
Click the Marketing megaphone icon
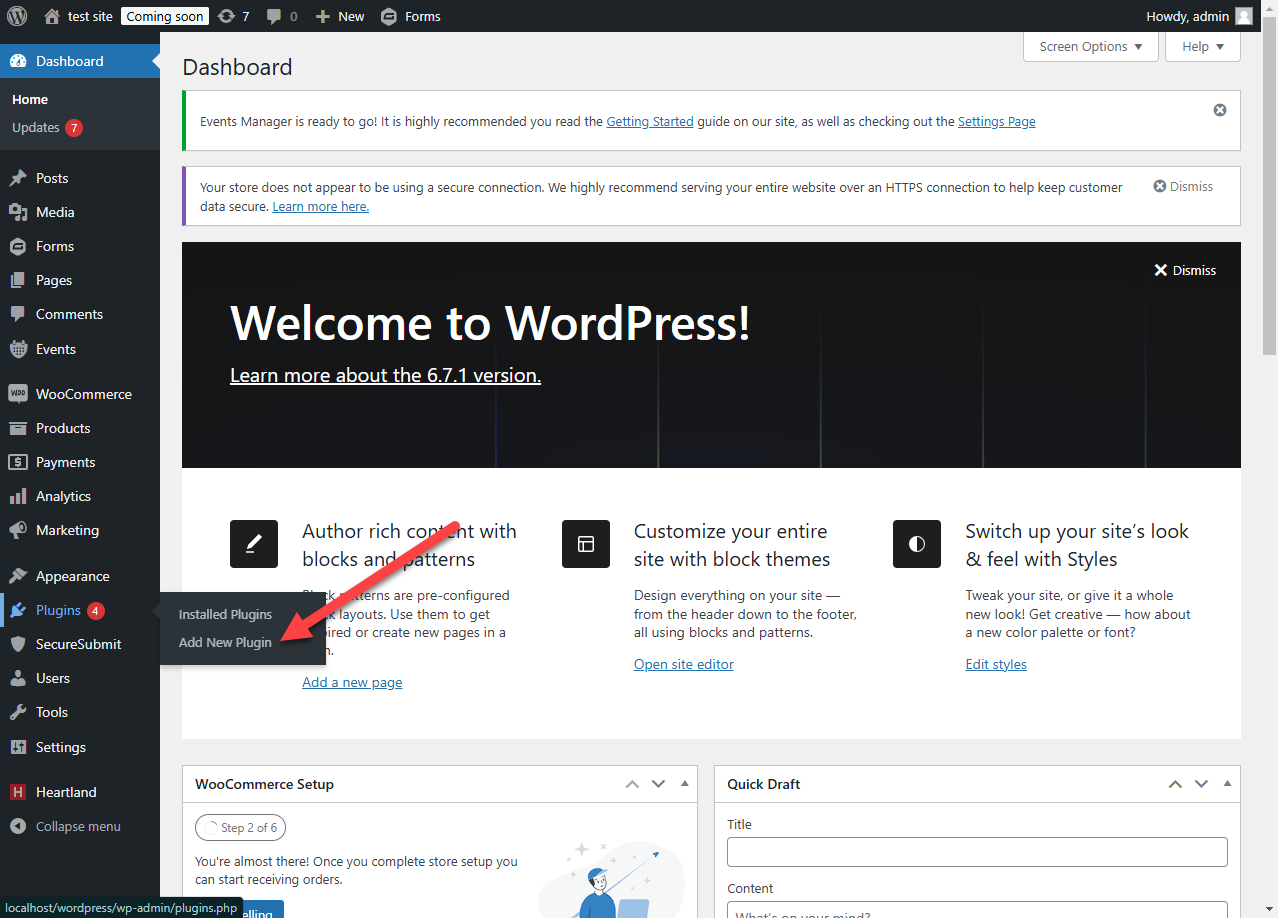click(18, 530)
